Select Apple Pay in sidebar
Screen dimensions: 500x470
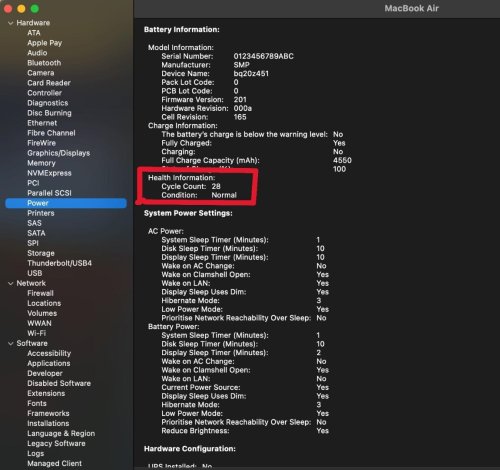pyautogui.click(x=45, y=43)
